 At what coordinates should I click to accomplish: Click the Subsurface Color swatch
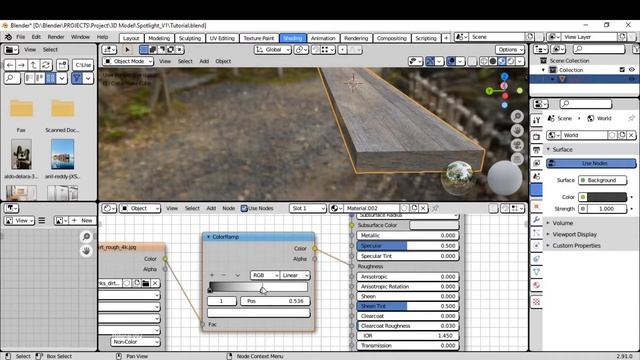click(x=434, y=225)
